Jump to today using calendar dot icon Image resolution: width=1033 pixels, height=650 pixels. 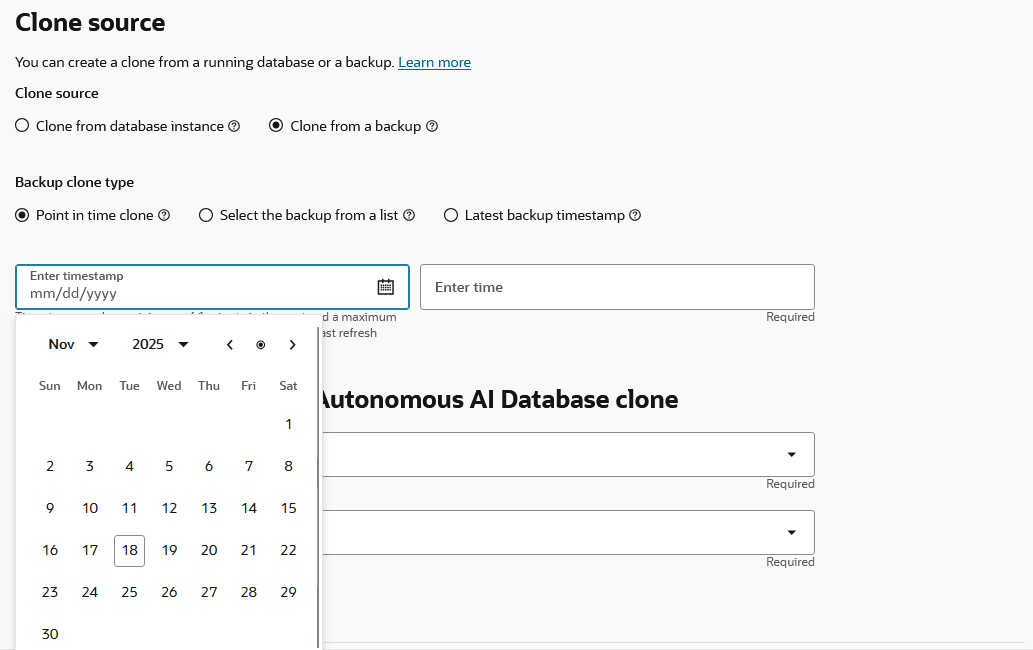pyautogui.click(x=261, y=345)
